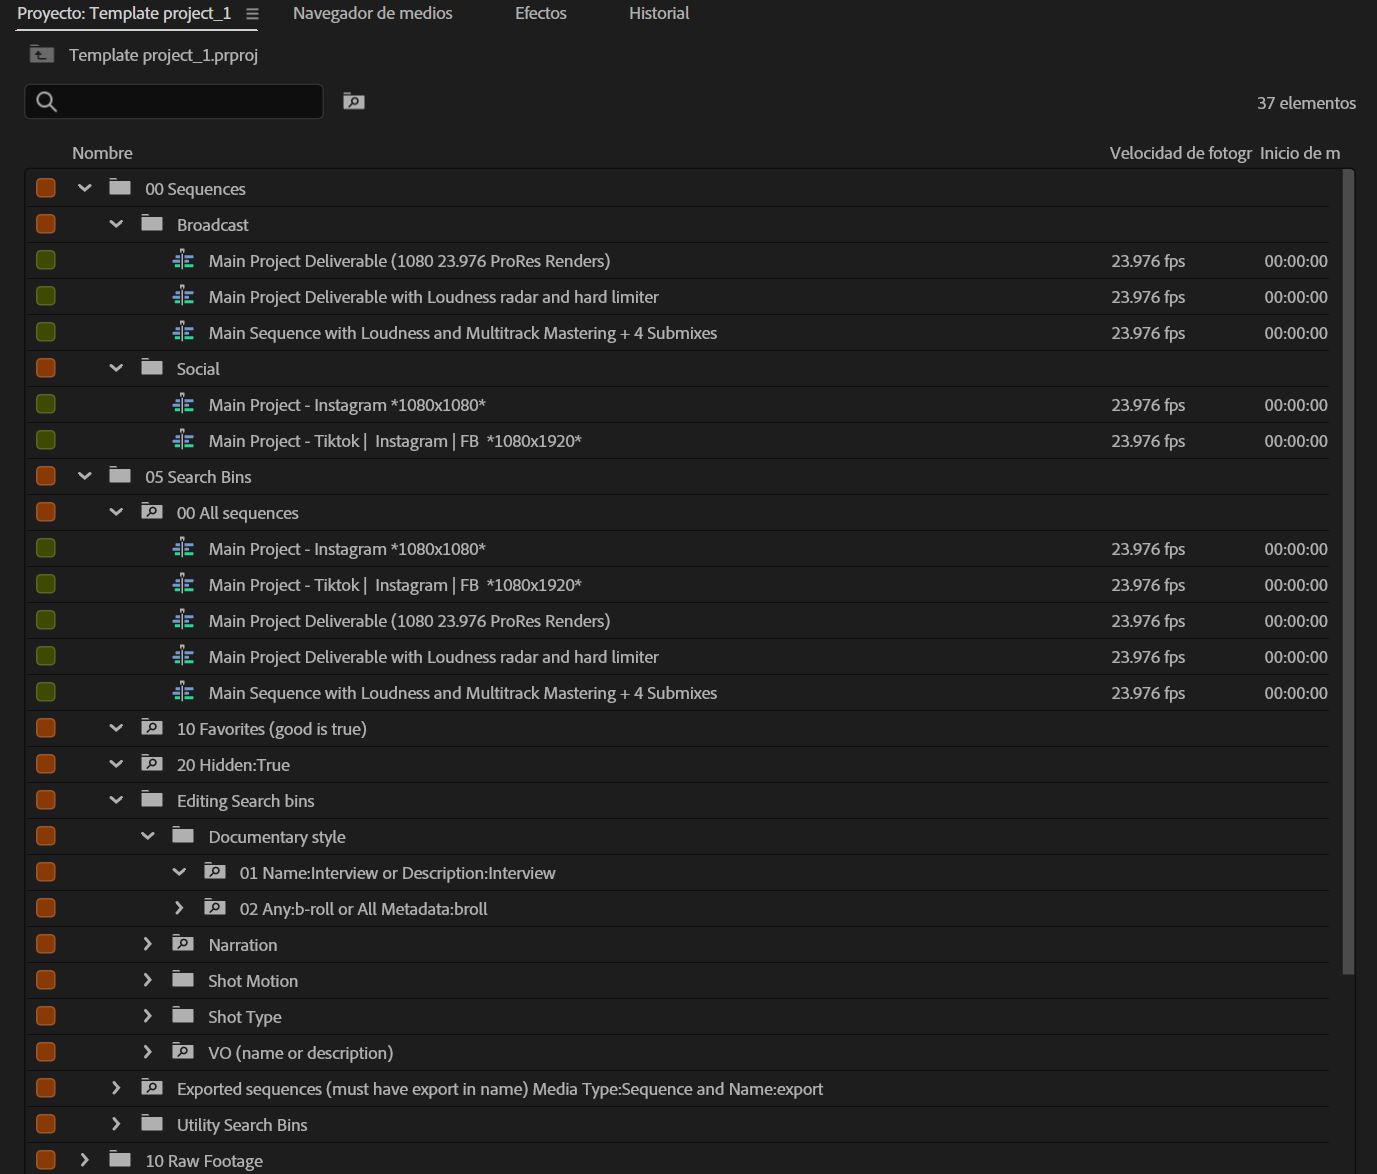Viewport: 1377px width, 1174px height.
Task: Click the orange label swatch of 10 Raw Footage
Action: click(46, 1160)
